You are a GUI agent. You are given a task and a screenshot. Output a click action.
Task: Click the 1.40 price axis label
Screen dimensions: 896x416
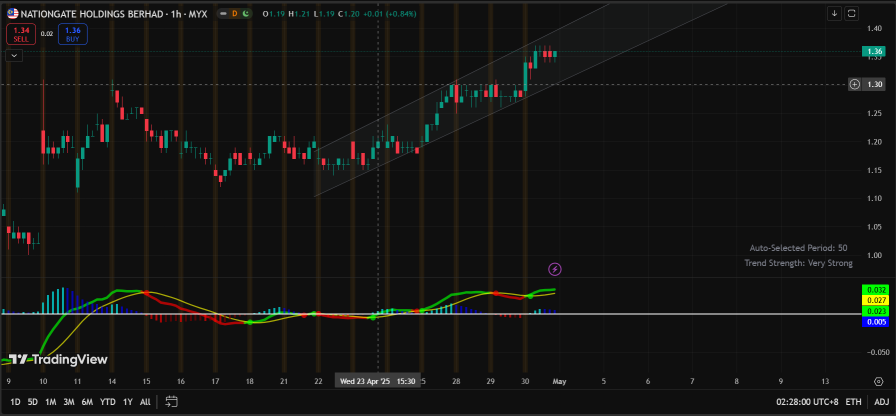tap(875, 28)
